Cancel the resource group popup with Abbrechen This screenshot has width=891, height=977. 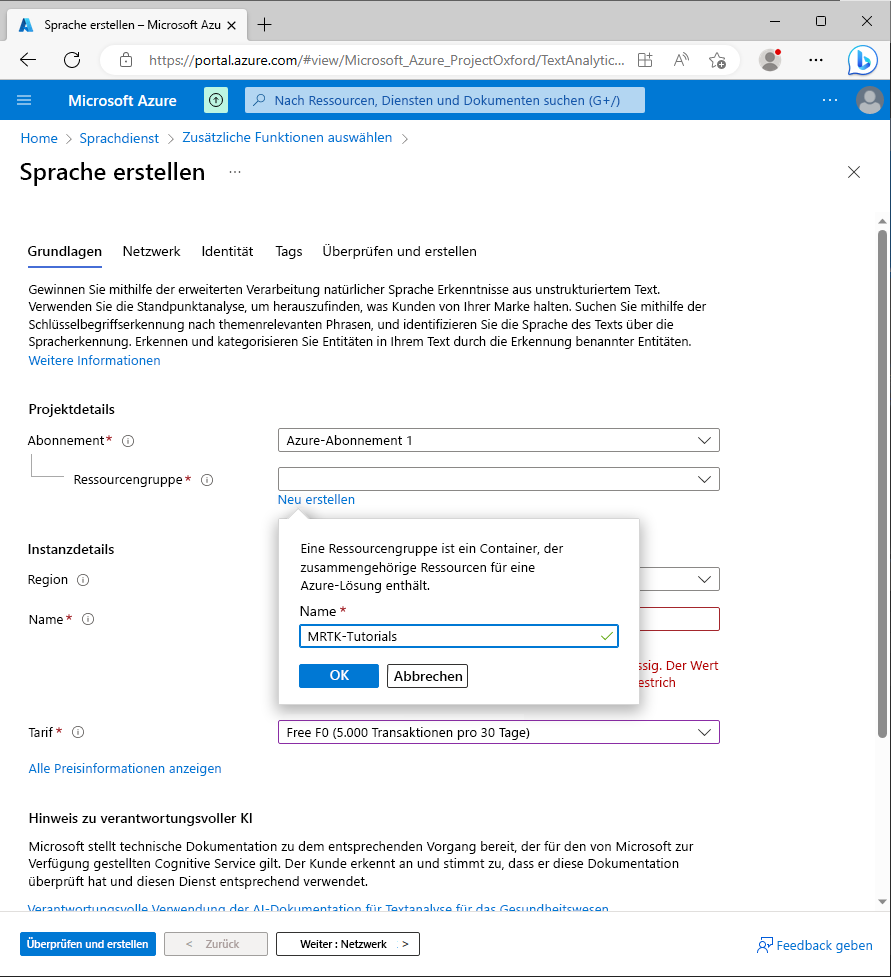pyautogui.click(x=427, y=676)
